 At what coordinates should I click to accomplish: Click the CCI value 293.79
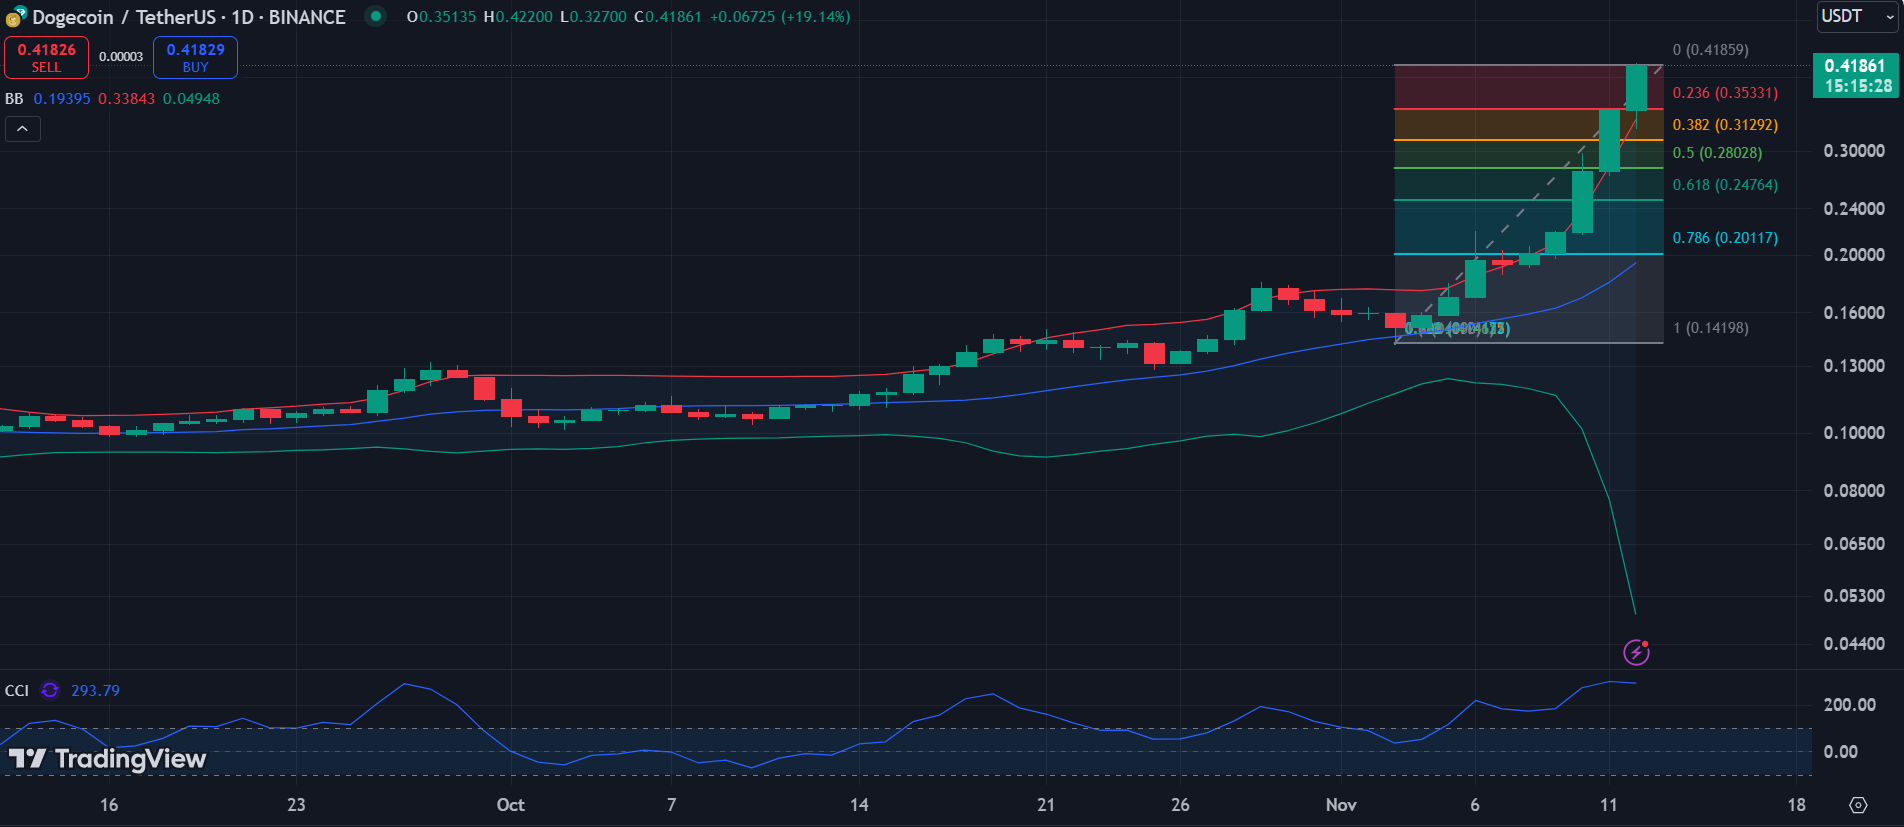point(95,691)
